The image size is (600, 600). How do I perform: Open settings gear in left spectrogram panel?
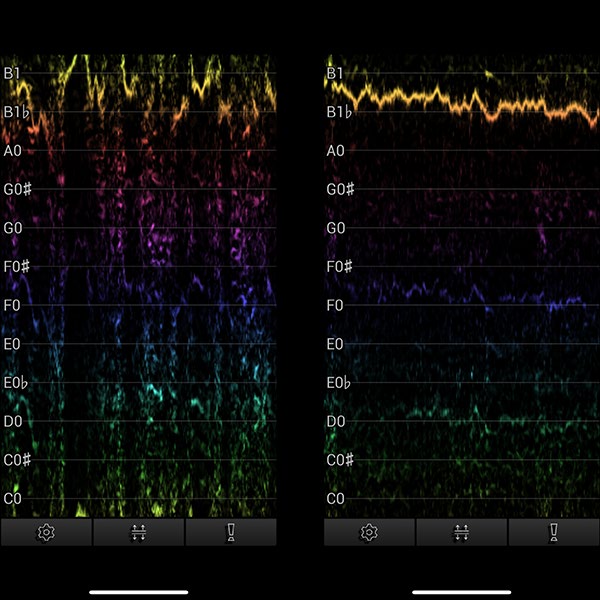(x=46, y=532)
